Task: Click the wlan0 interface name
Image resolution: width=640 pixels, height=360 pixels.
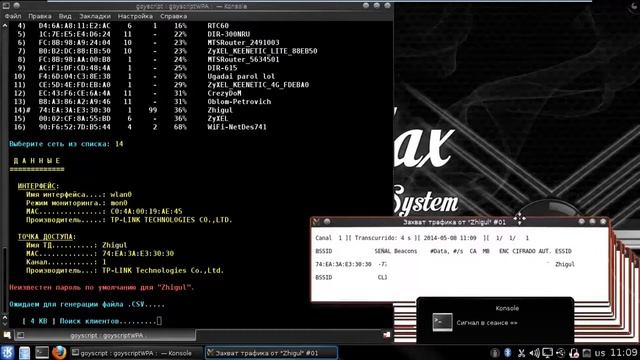Action: [x=121, y=195]
